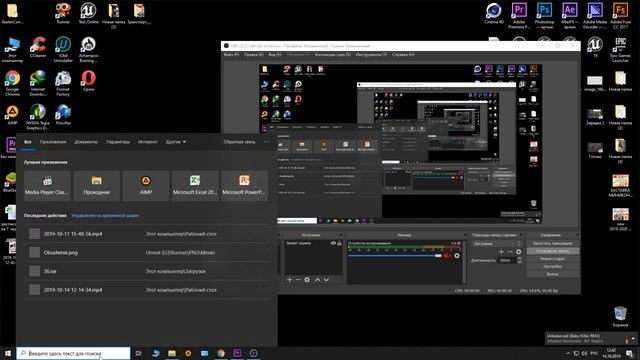Open Adobe Media Encoder desktop icon
The width and height of the screenshot is (640, 360).
(x=595, y=16)
